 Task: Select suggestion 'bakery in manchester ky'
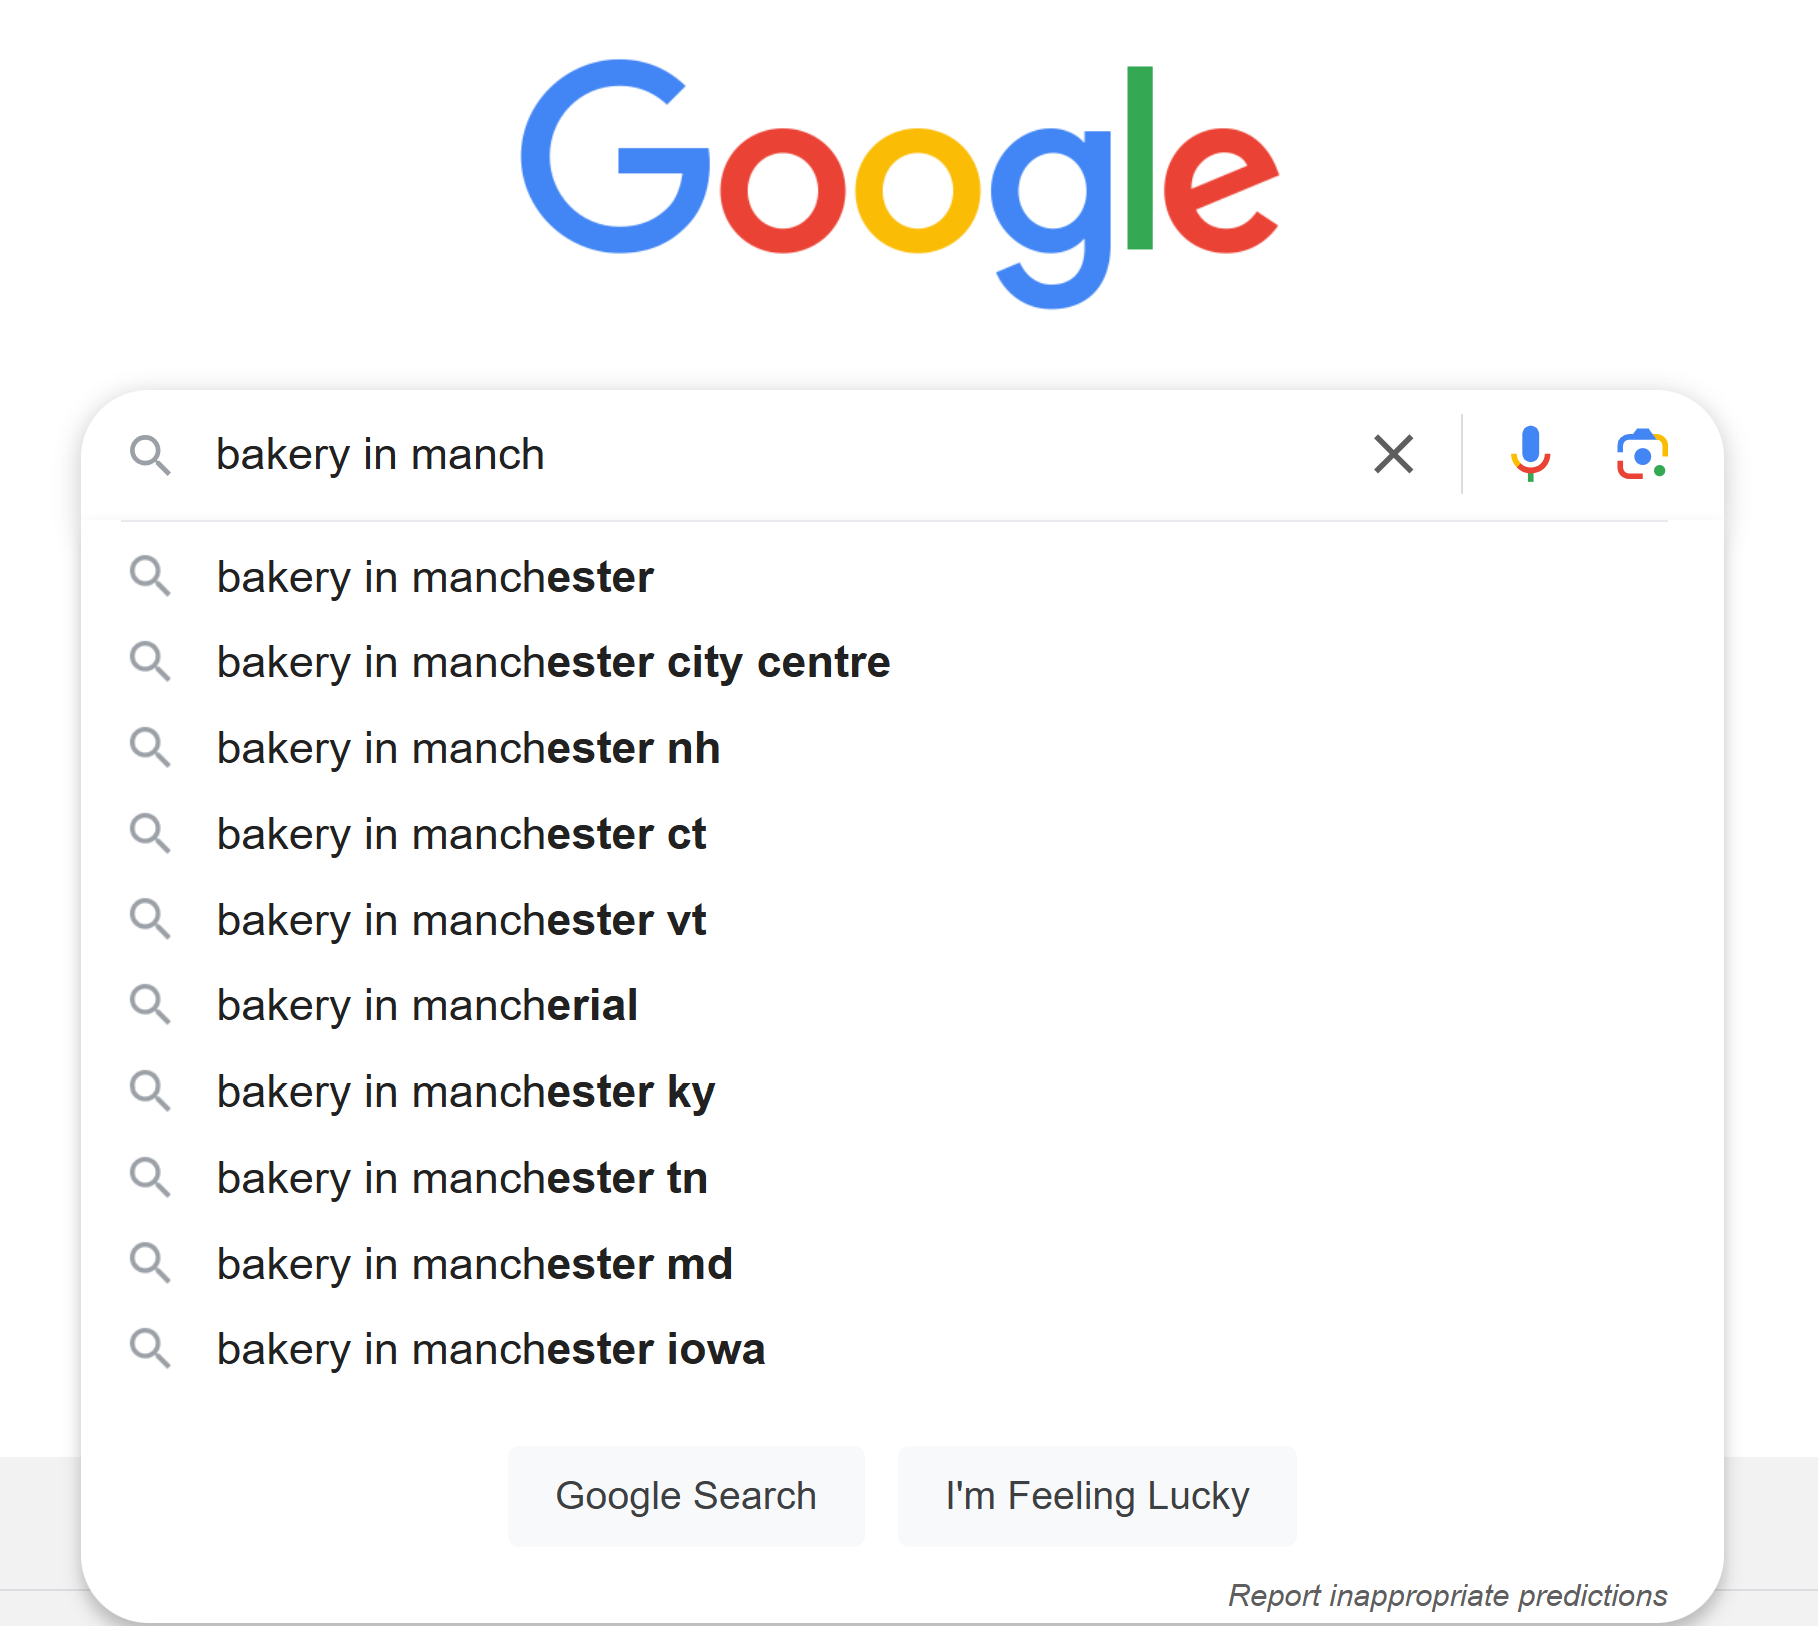[465, 1091]
